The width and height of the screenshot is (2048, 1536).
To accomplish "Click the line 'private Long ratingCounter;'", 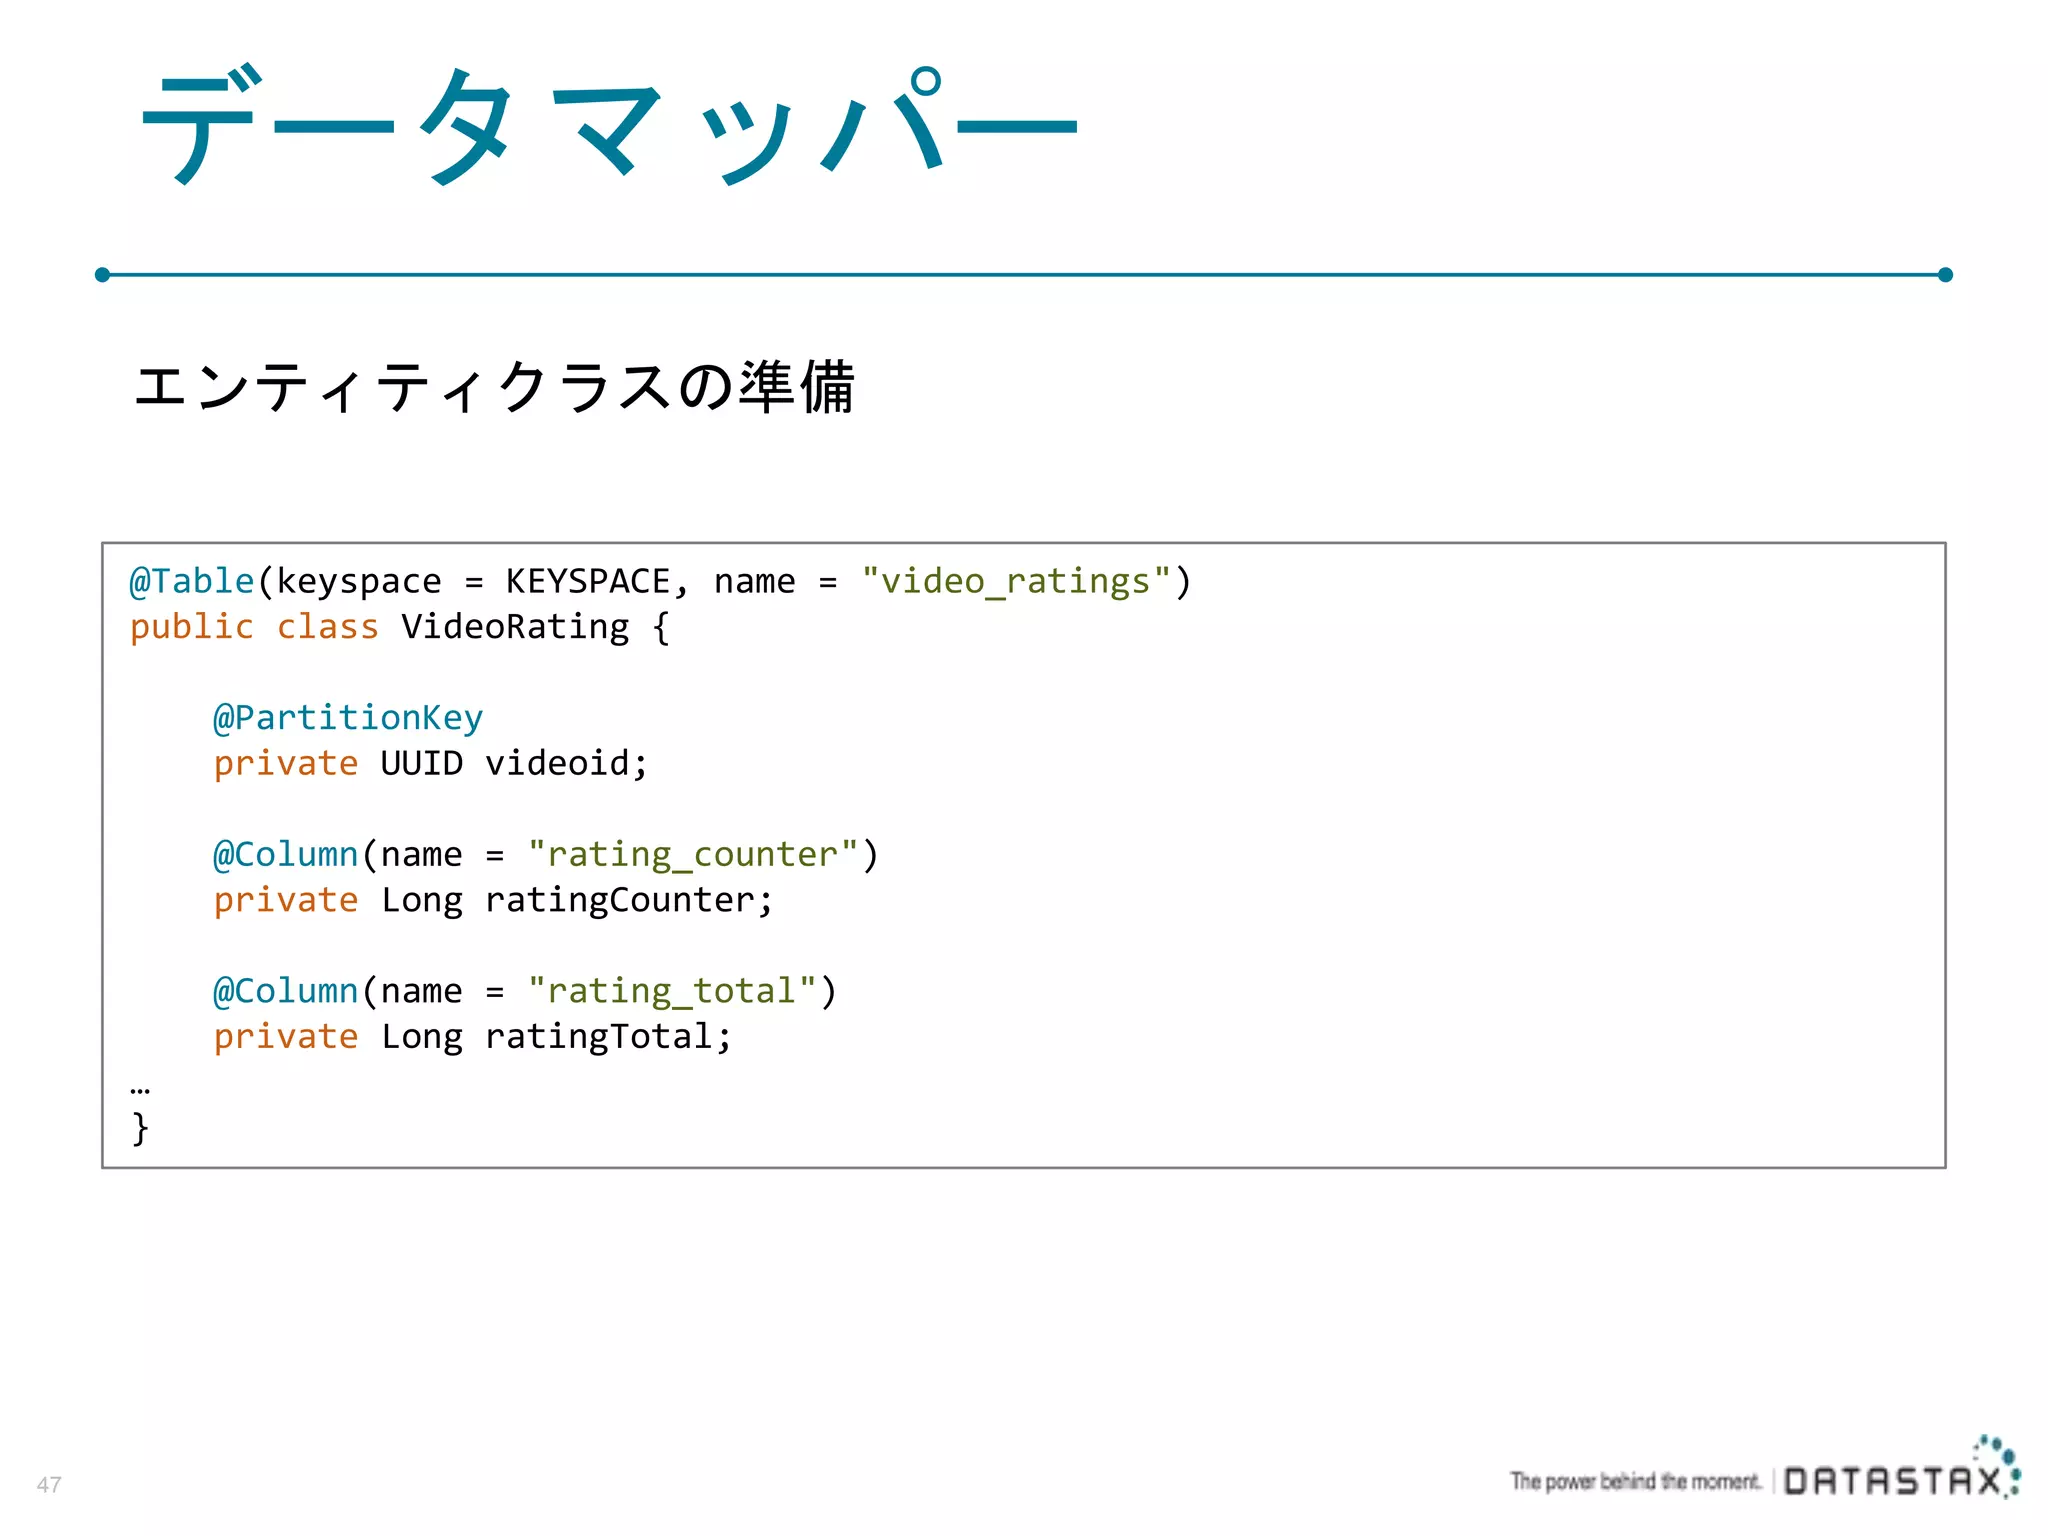I will pyautogui.click(x=494, y=901).
